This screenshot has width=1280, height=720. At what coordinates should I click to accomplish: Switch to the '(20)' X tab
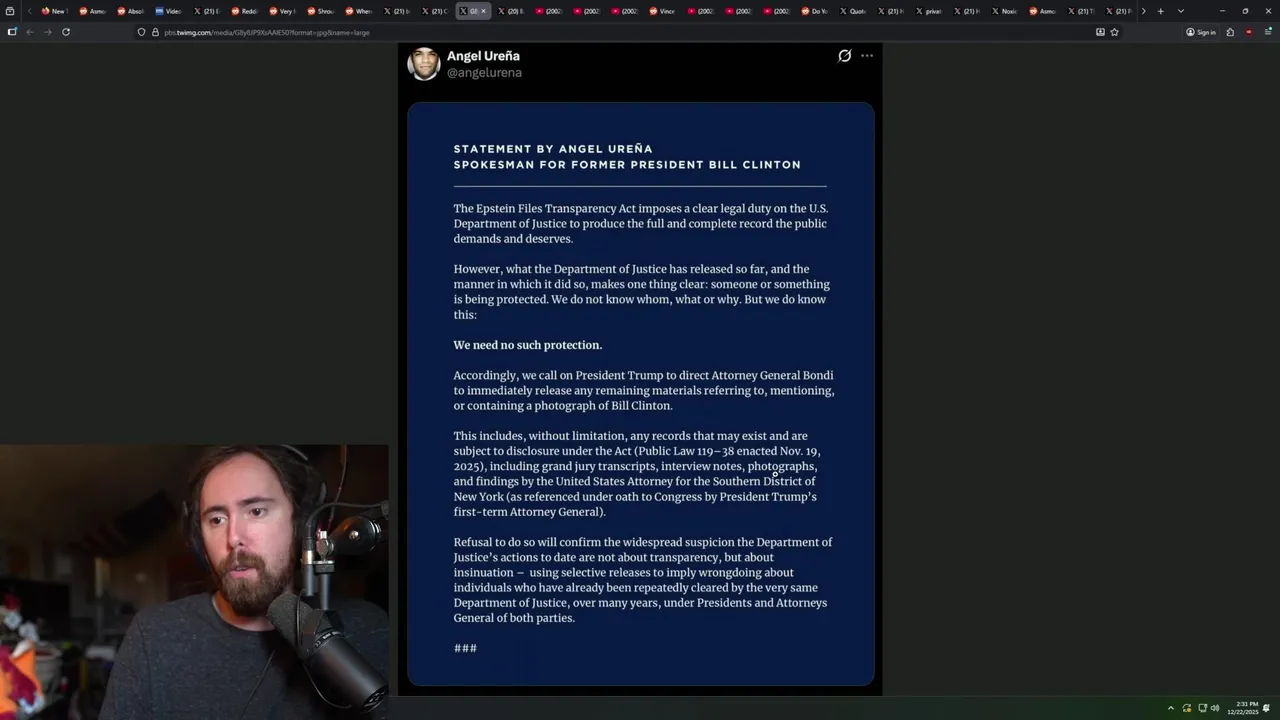tap(511, 11)
